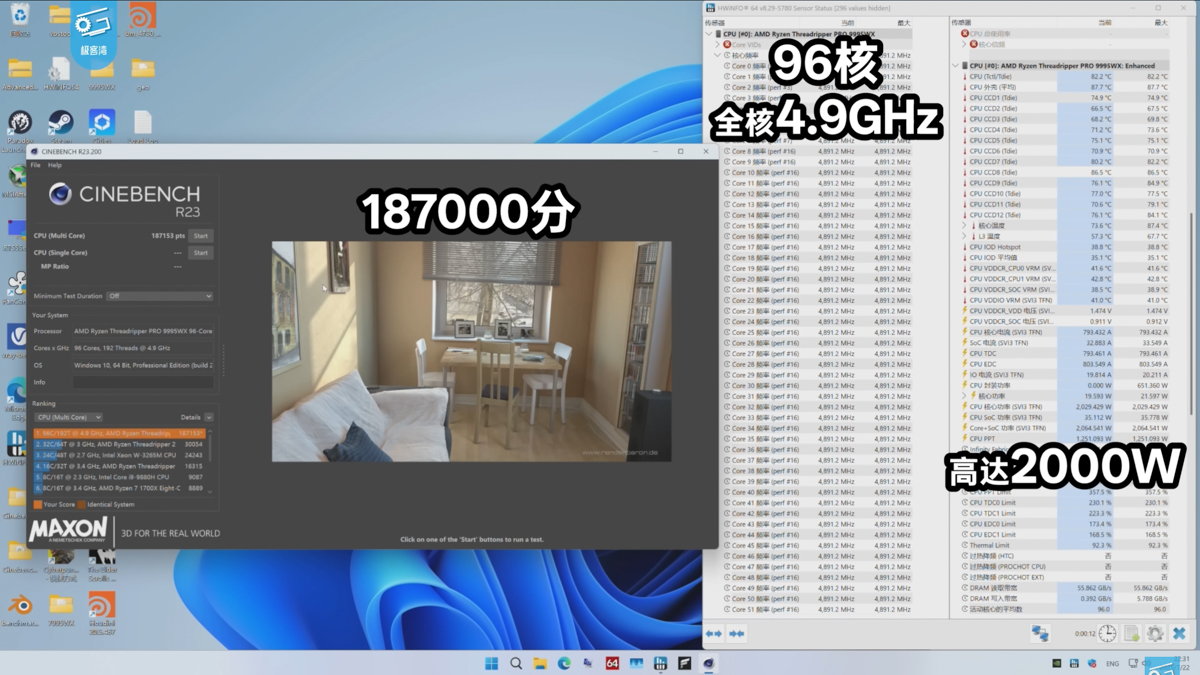This screenshot has height=675, width=1200.
Task: Select the 96C/192T Threadripper ranking row
Action: coord(119,434)
